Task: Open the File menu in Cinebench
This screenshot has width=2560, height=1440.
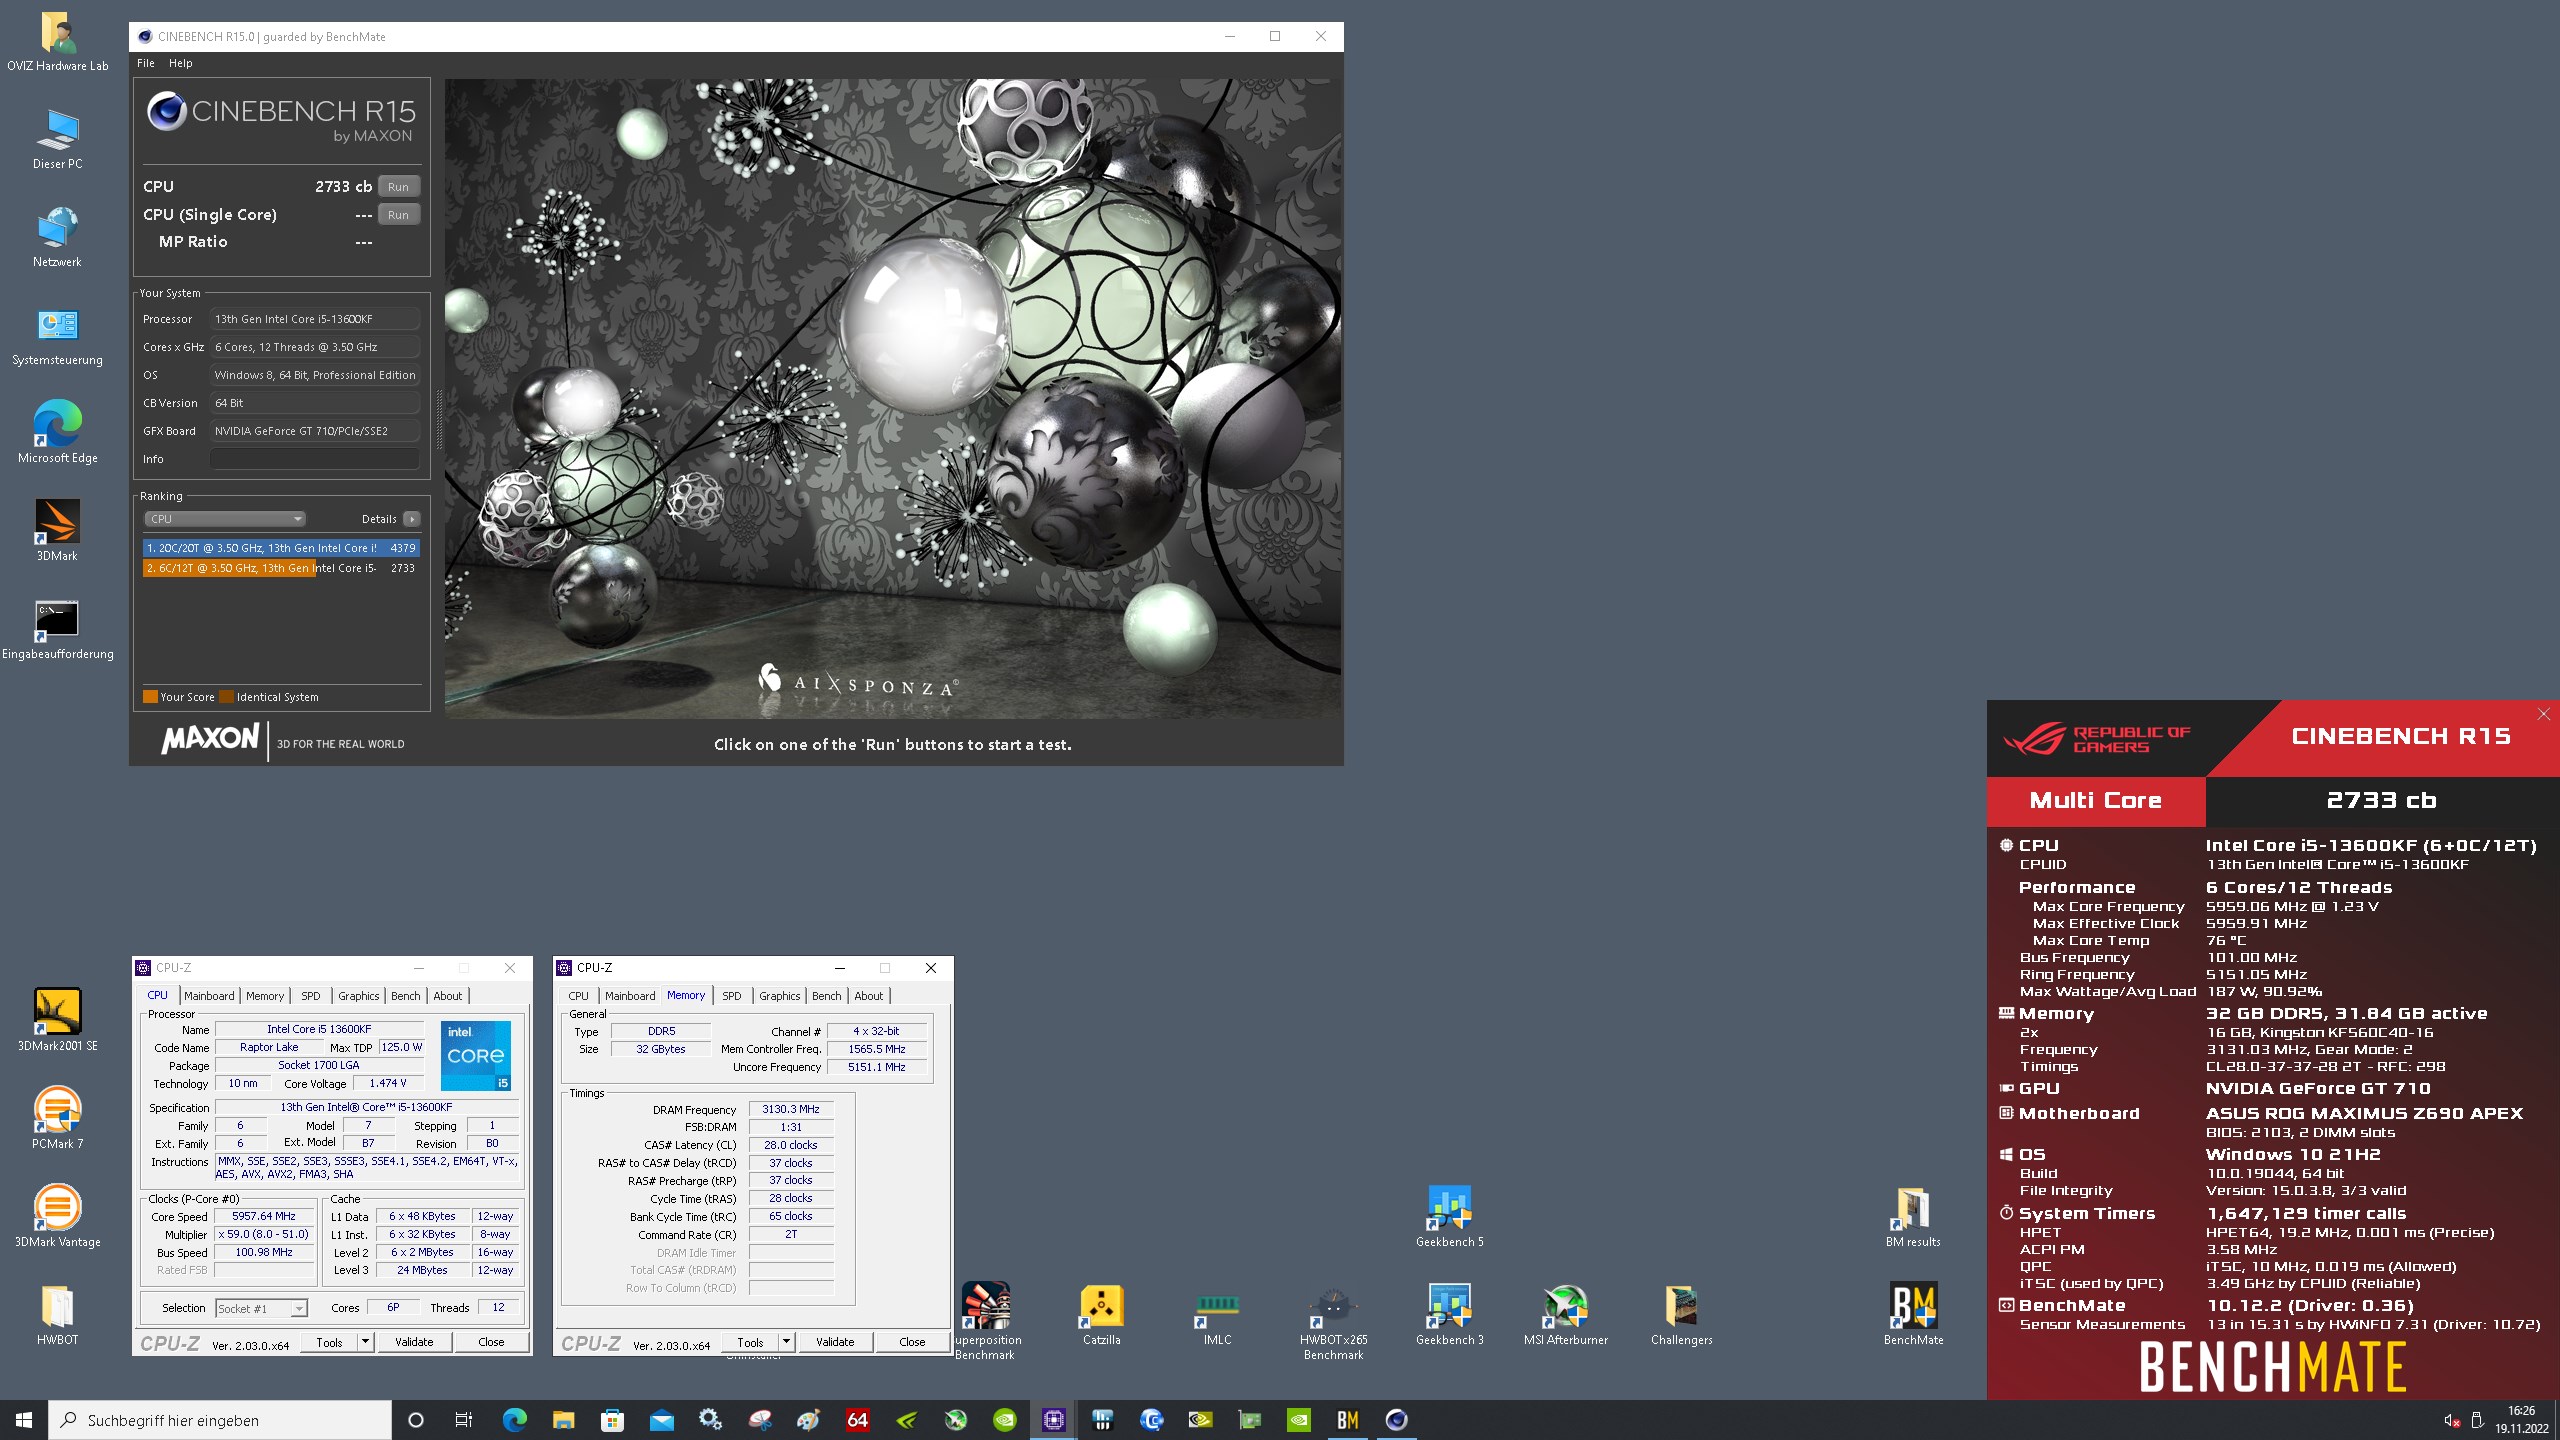Action: (146, 63)
